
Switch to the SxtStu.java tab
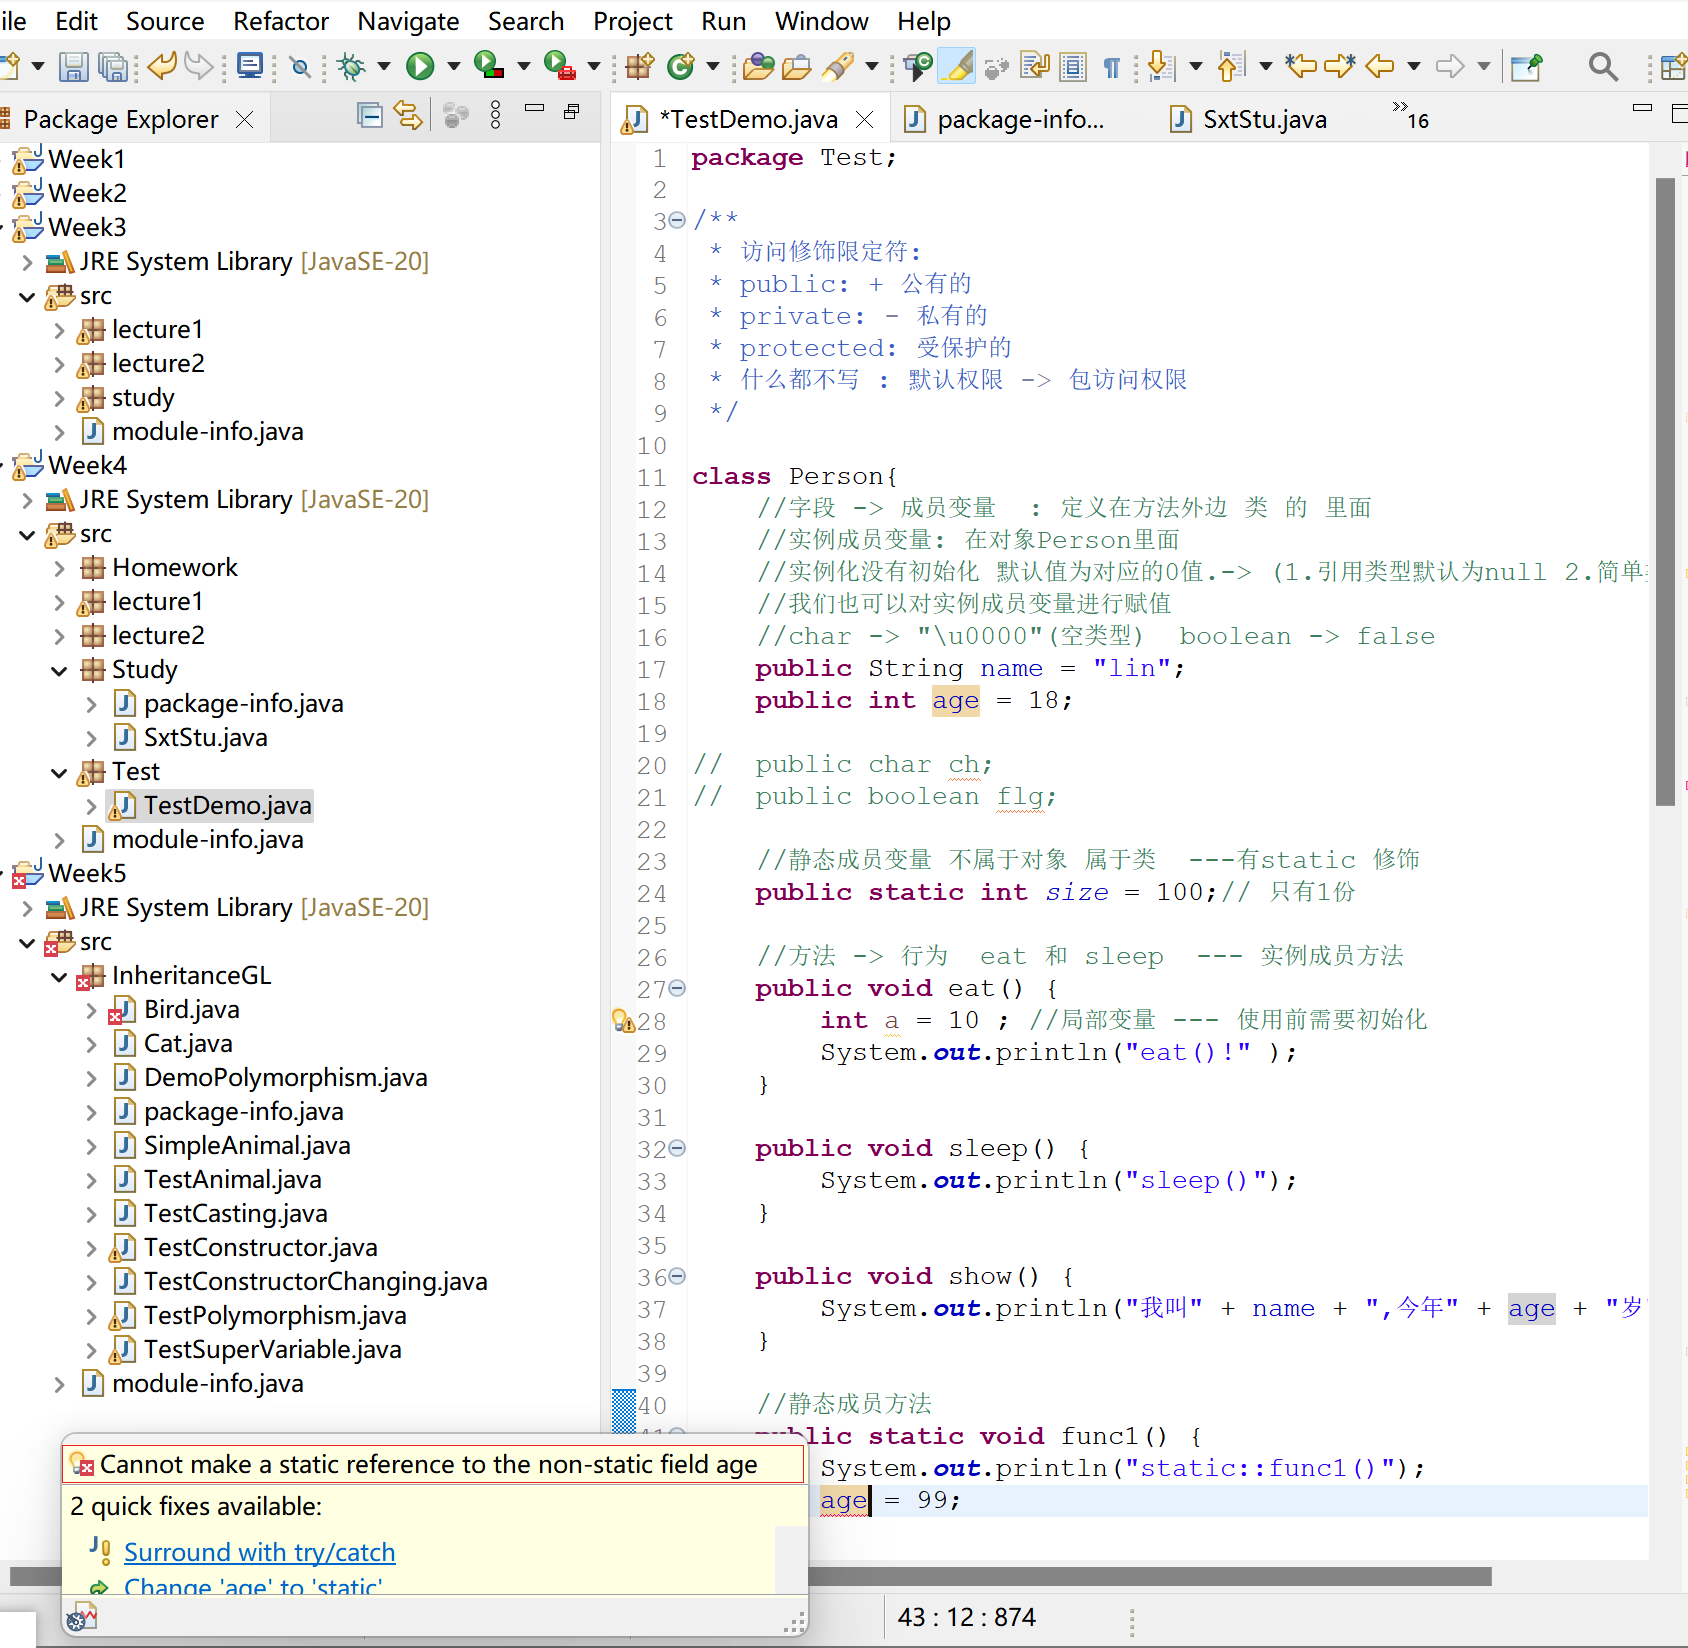[1263, 120]
